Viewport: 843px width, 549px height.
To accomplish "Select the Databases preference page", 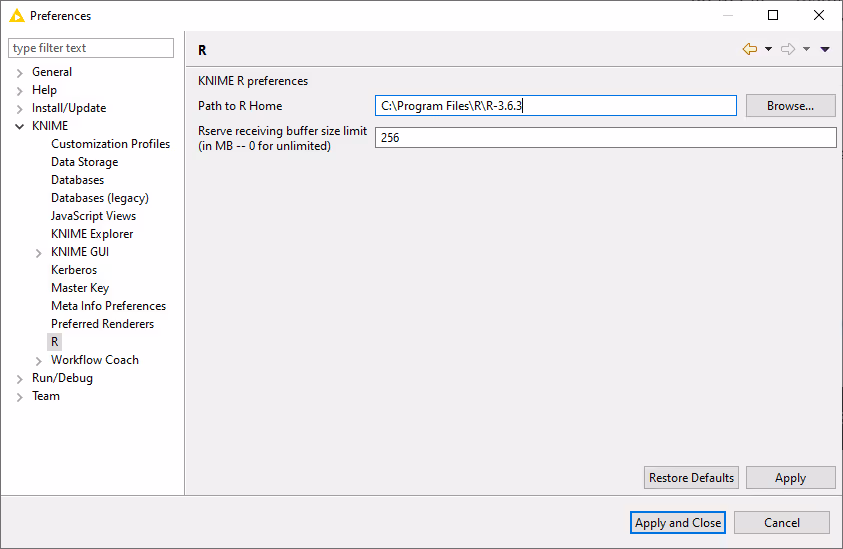I will point(77,180).
